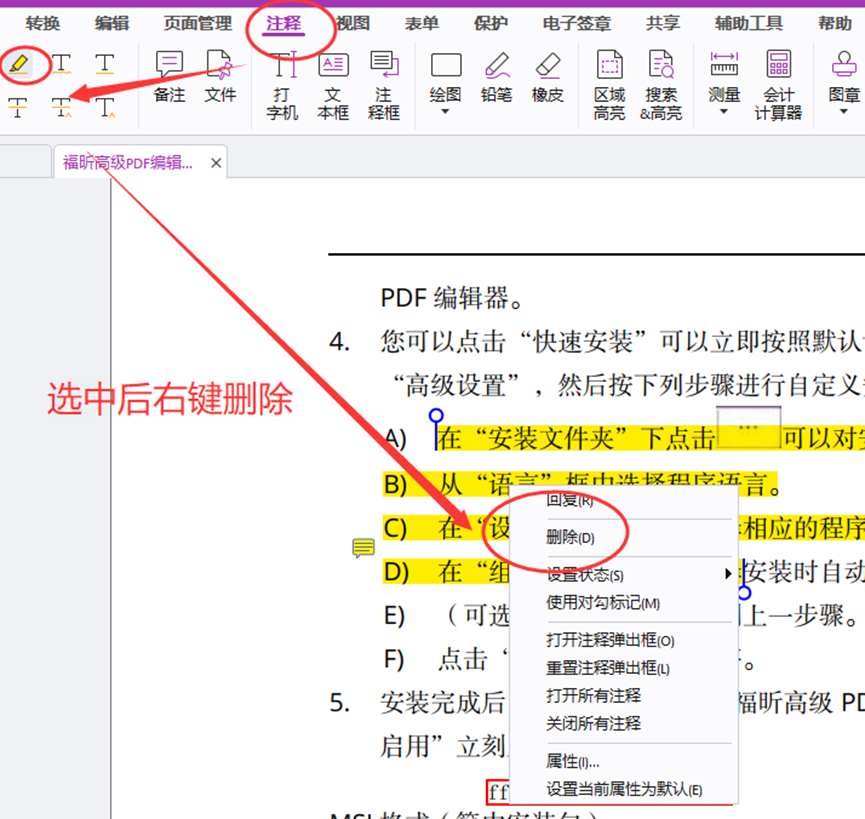865x819 pixels.
Task: Select the Insert text tool
Action: click(105, 107)
